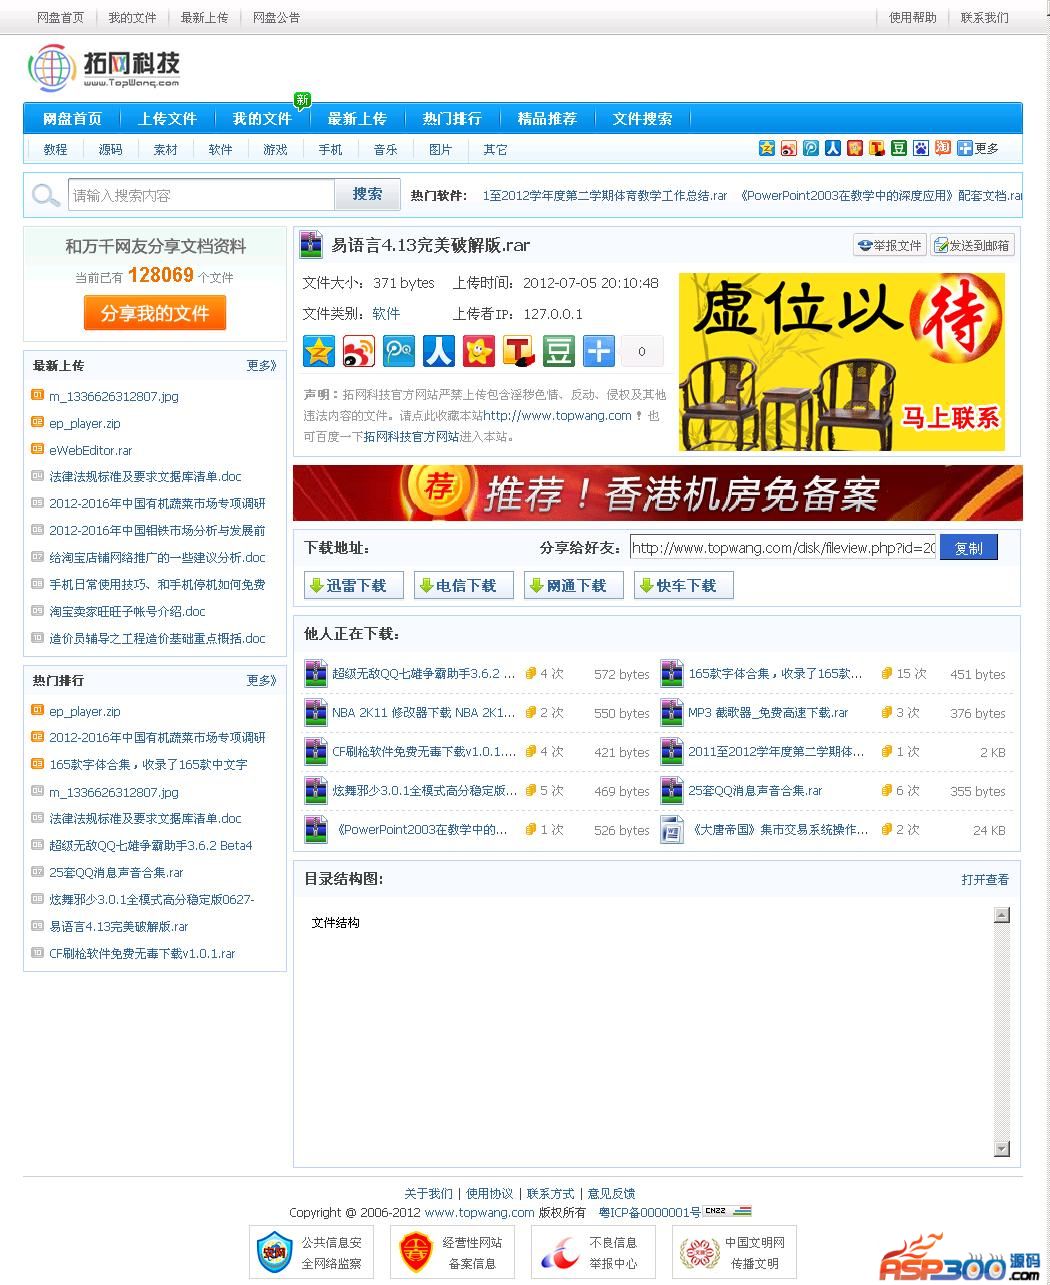This screenshot has width=1050, height=1285.
Task: Click 举报文件 button
Action: [x=890, y=245]
